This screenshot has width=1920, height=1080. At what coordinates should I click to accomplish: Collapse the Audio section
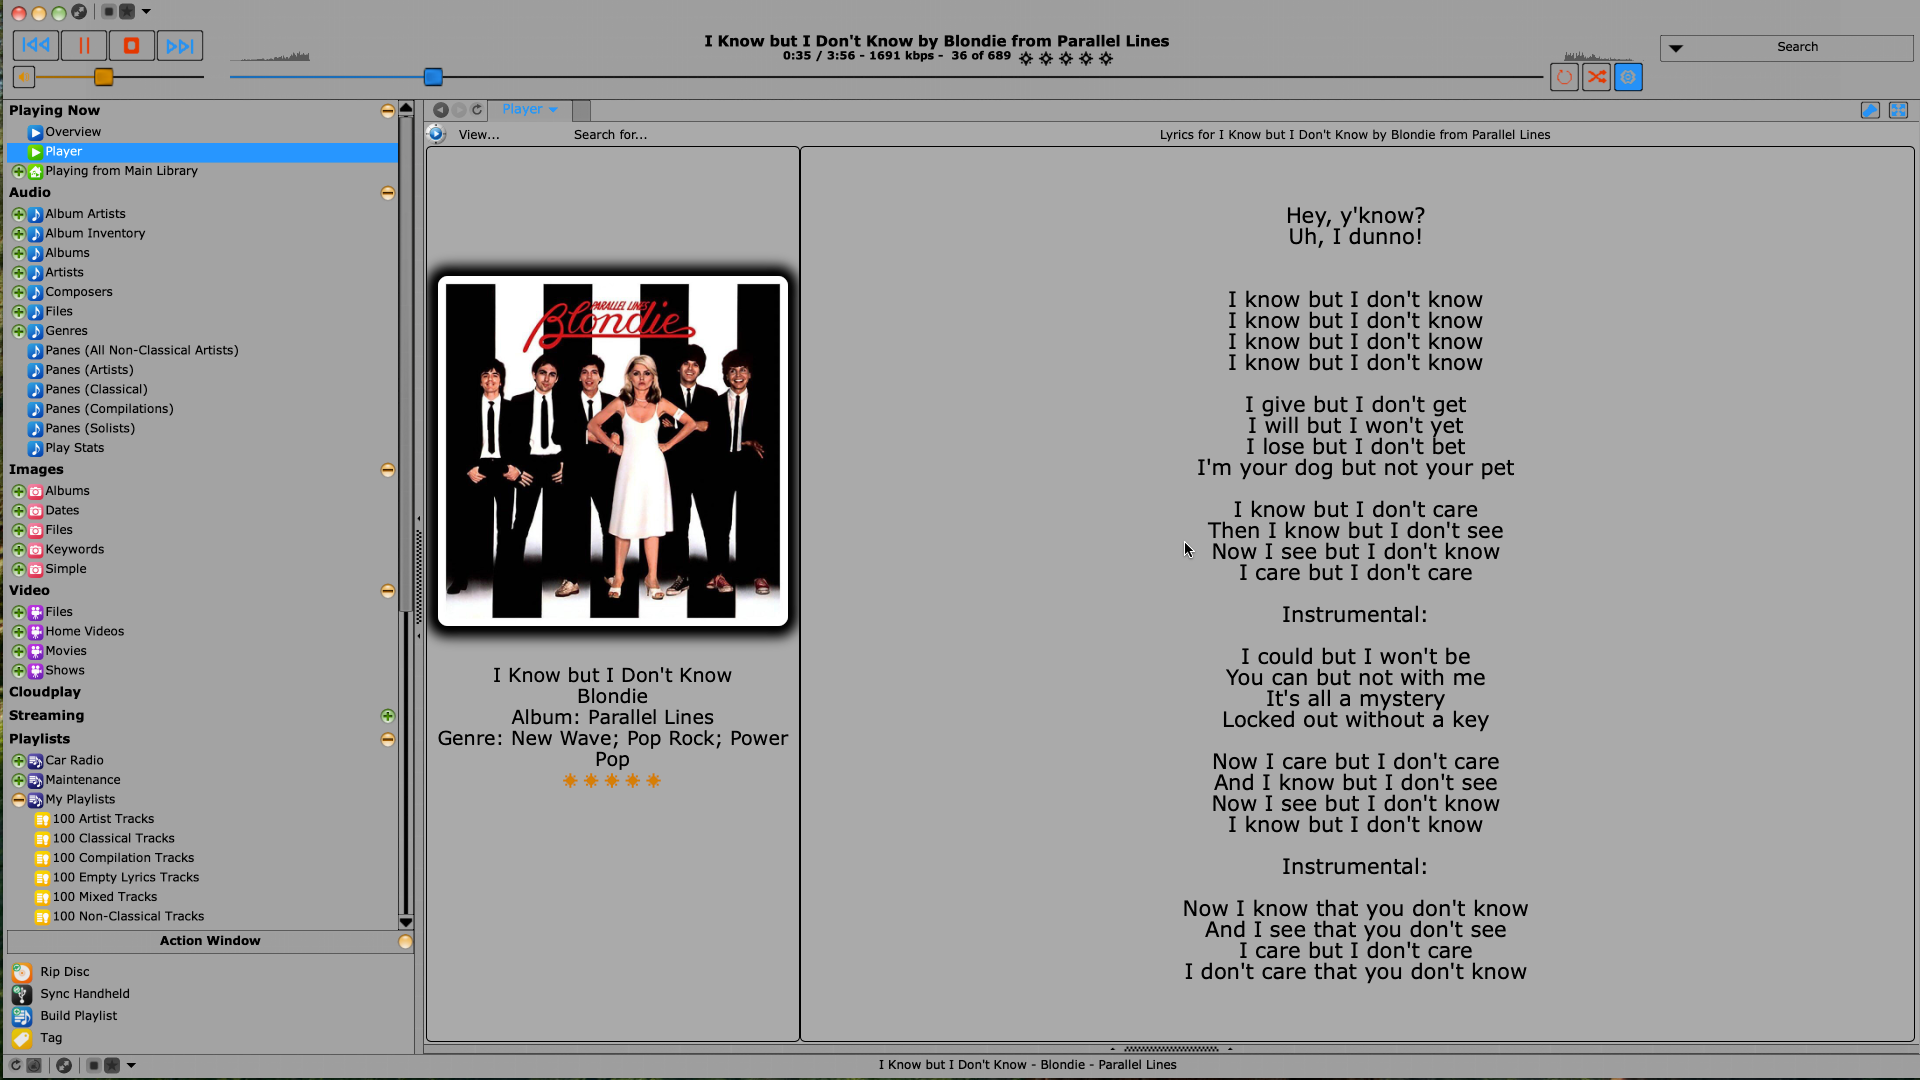[x=388, y=193]
